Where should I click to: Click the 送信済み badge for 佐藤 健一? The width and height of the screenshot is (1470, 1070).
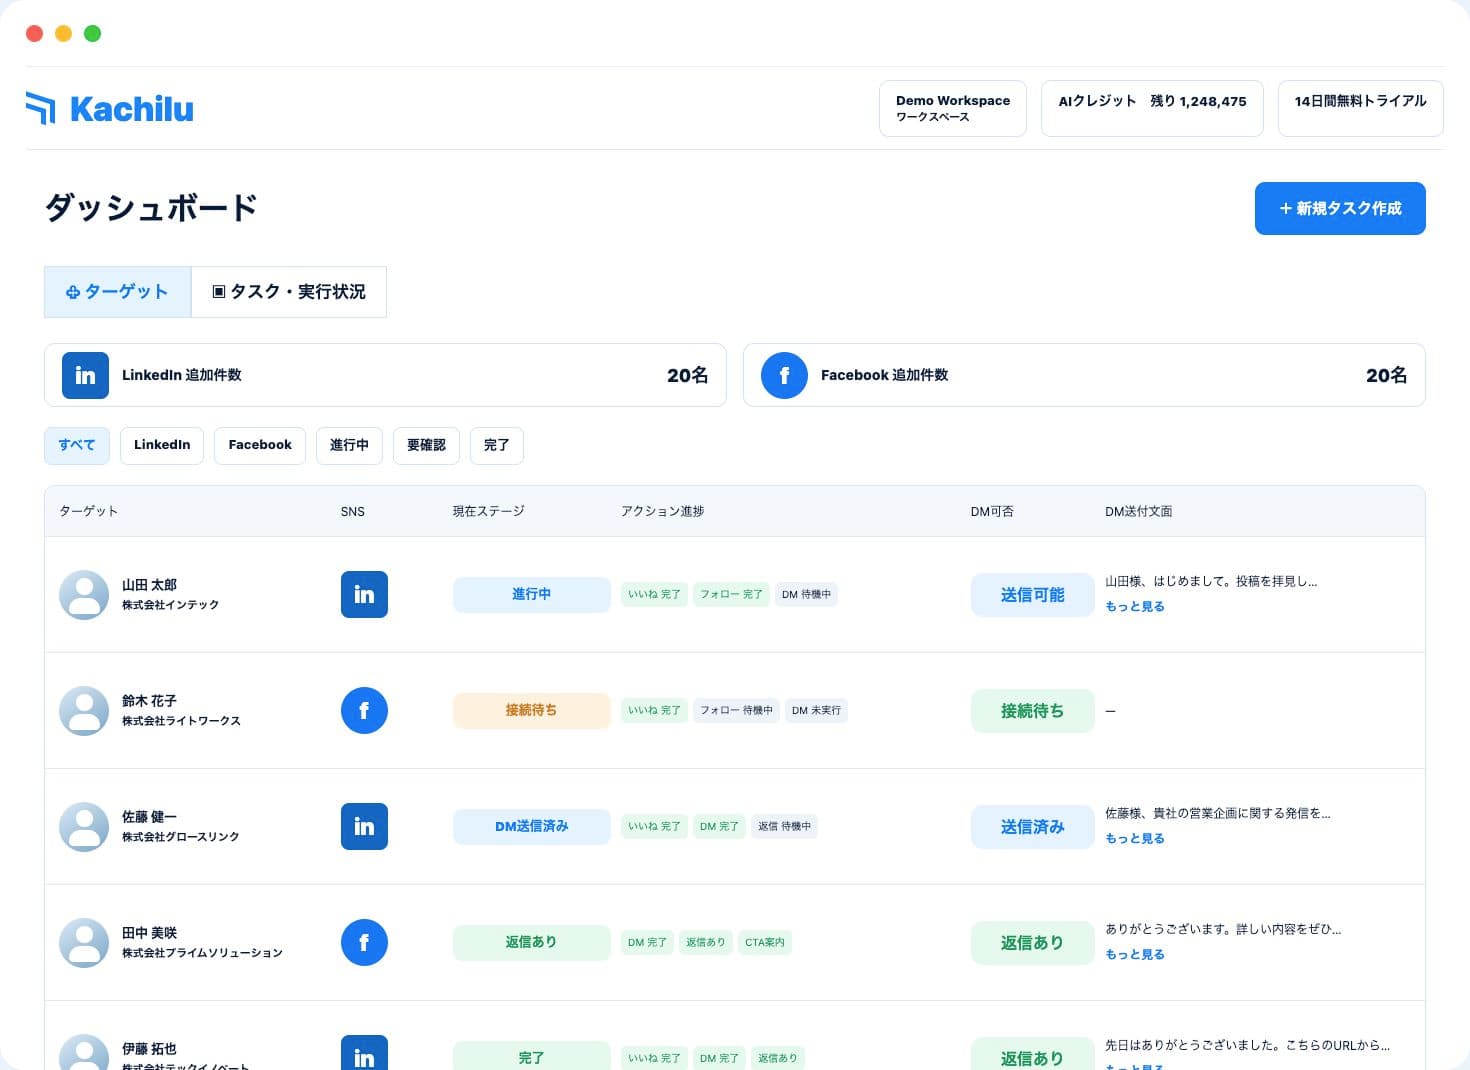point(1032,827)
